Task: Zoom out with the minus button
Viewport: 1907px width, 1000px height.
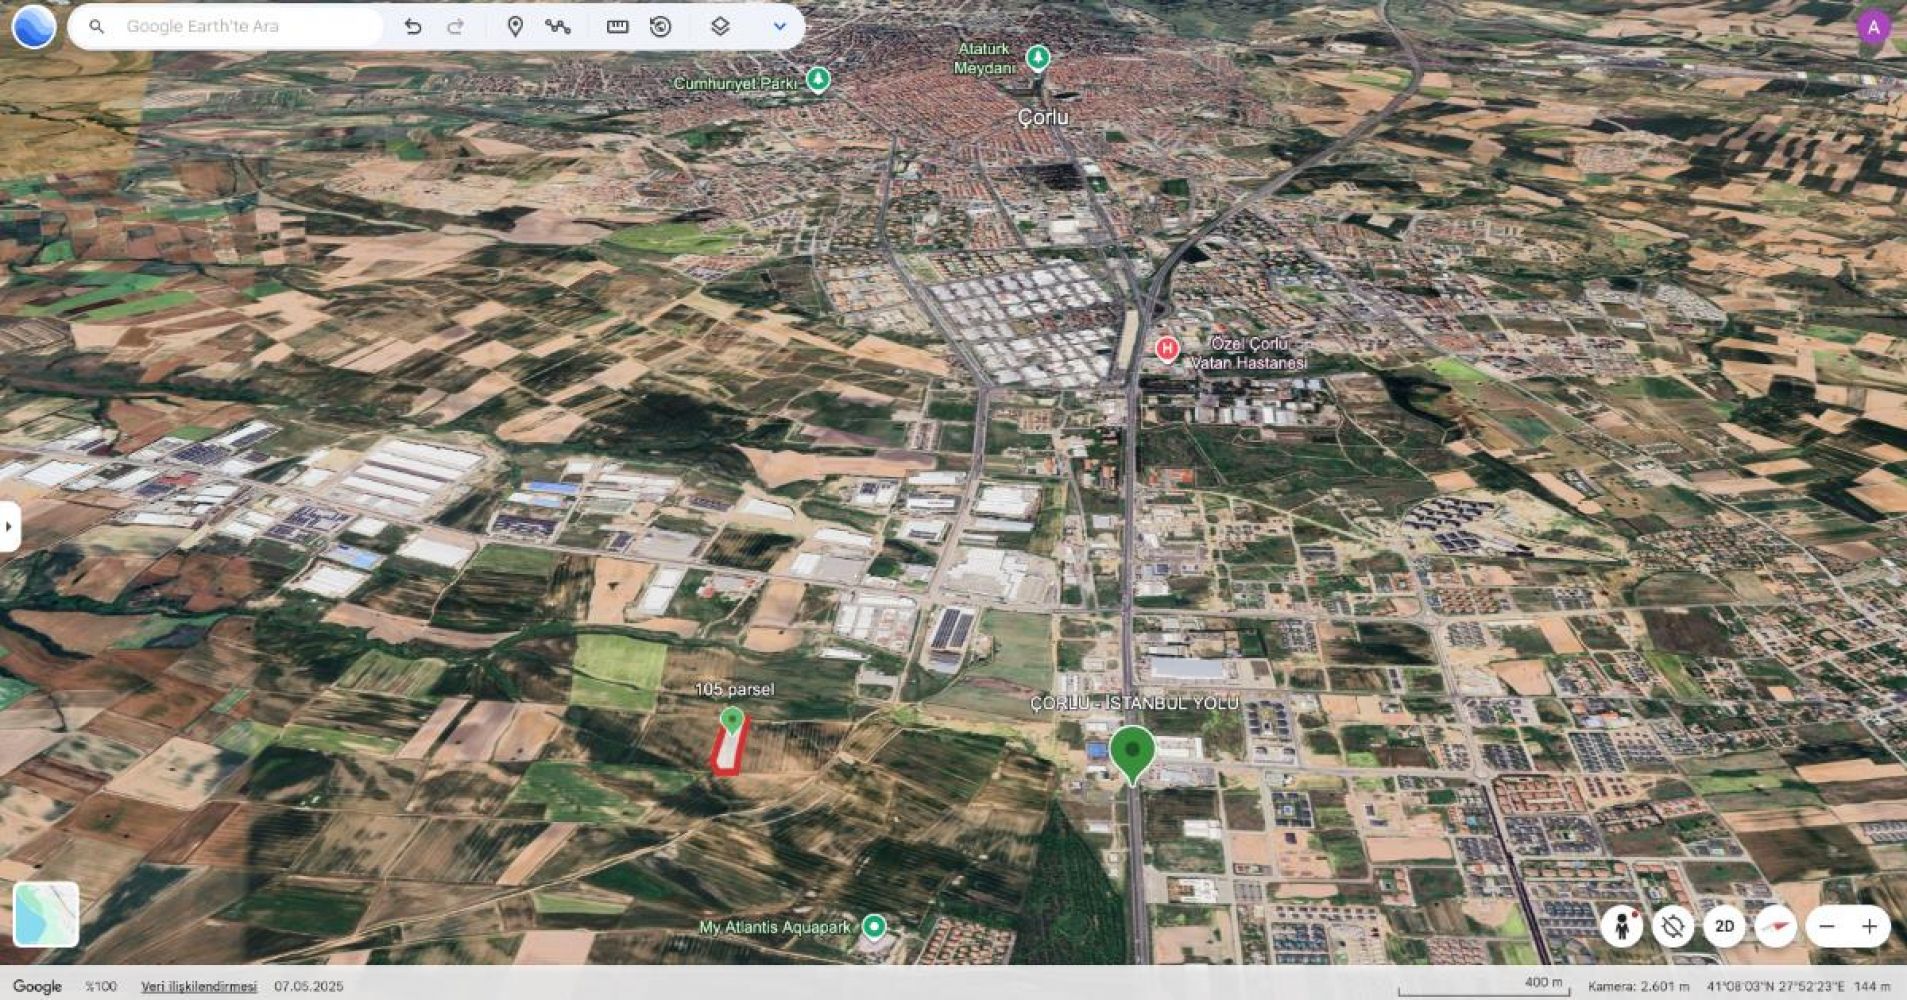Action: point(1826,926)
